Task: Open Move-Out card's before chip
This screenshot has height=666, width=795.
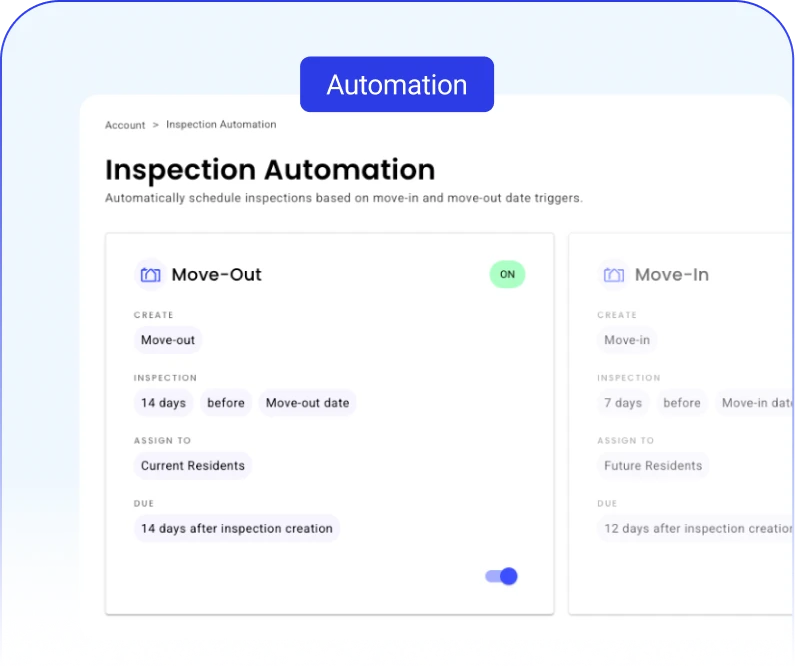Action: [226, 402]
